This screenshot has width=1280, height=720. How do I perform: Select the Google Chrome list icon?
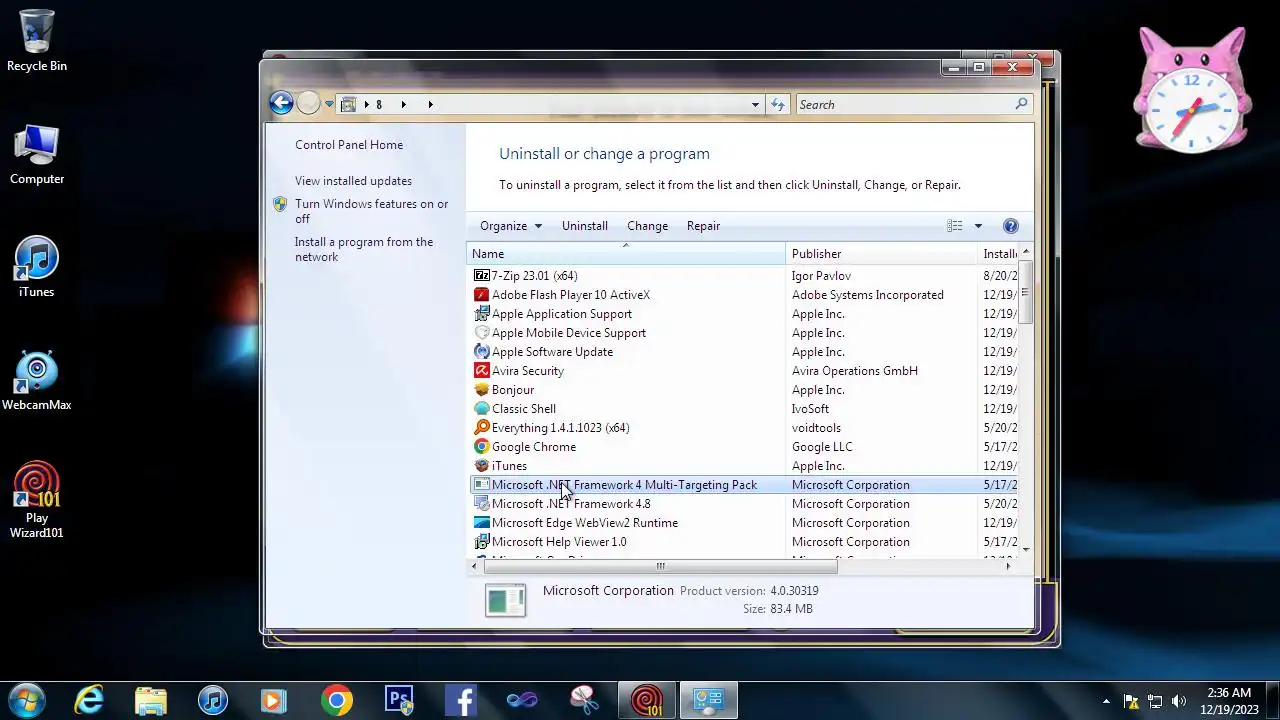(482, 447)
